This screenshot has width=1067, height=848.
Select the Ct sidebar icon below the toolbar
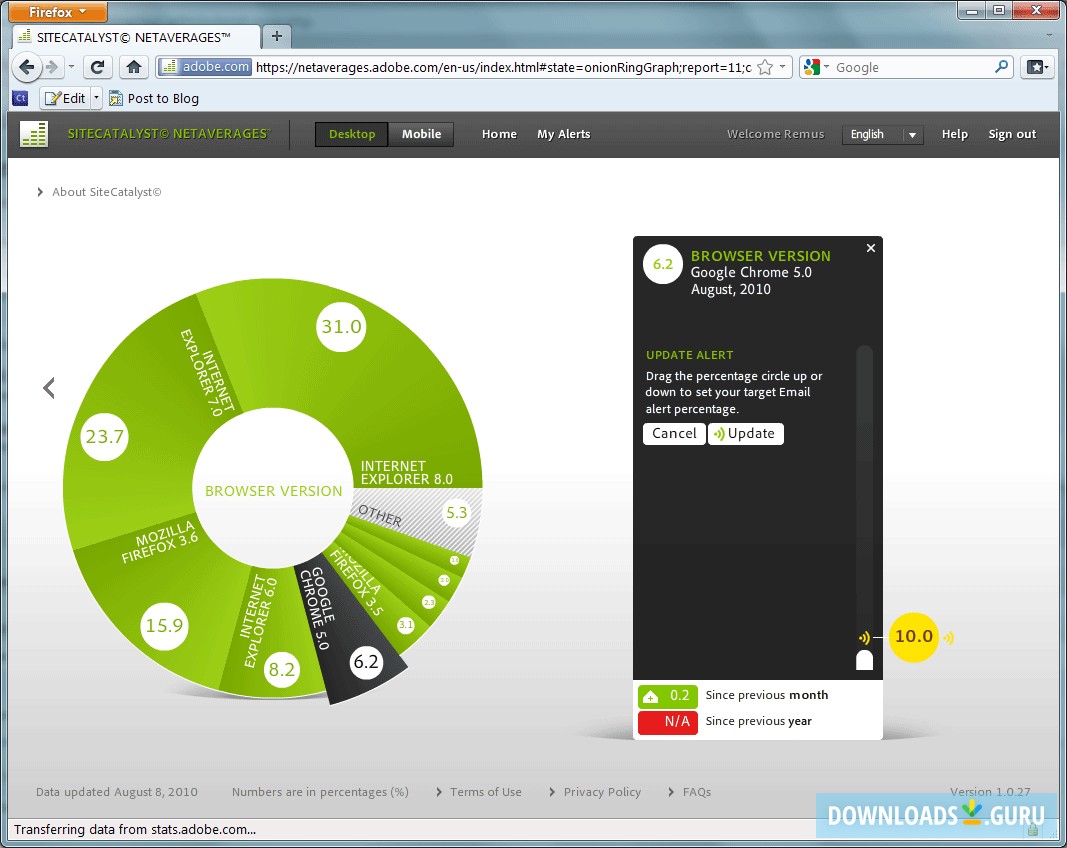click(20, 98)
